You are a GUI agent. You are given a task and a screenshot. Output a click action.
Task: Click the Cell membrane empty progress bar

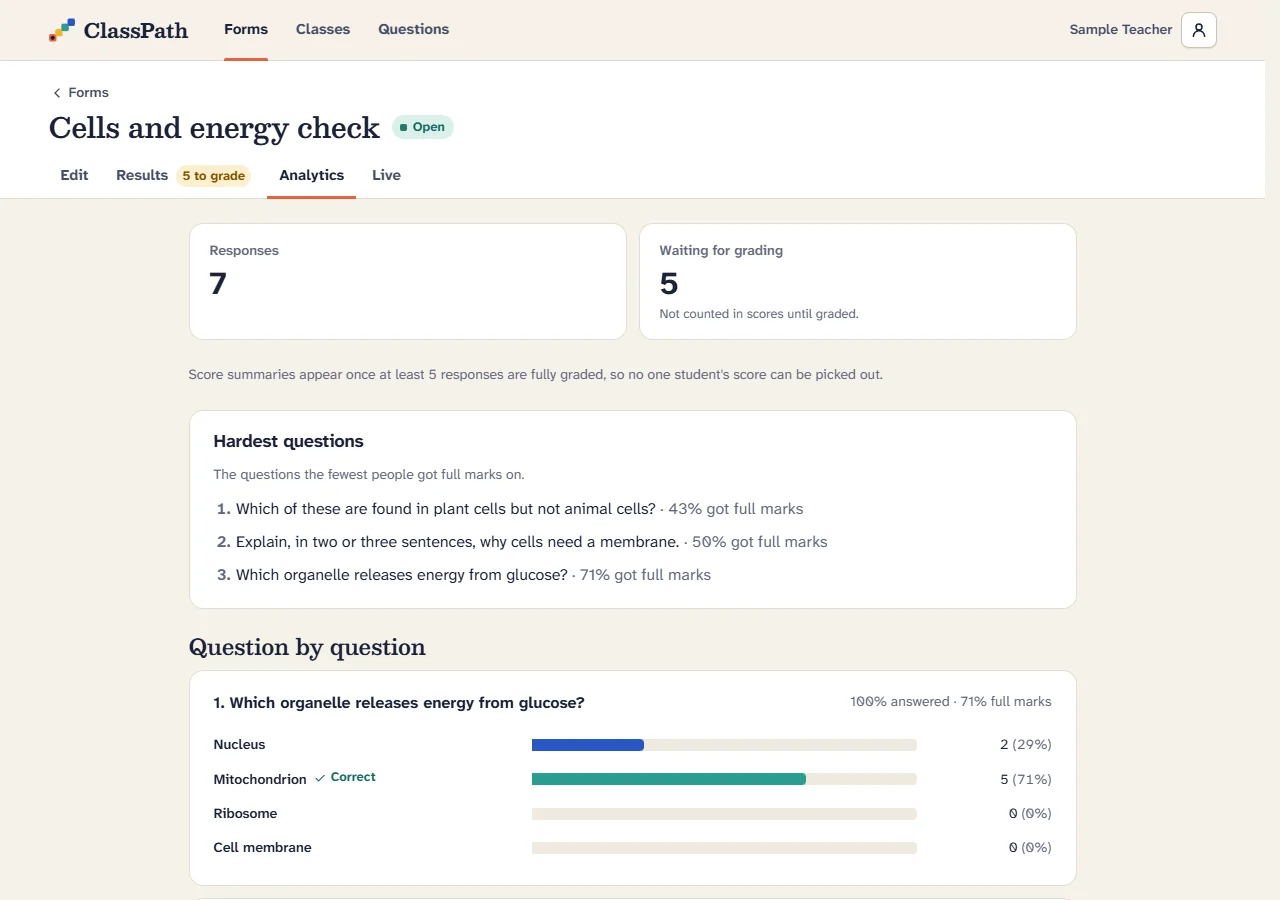(x=724, y=848)
